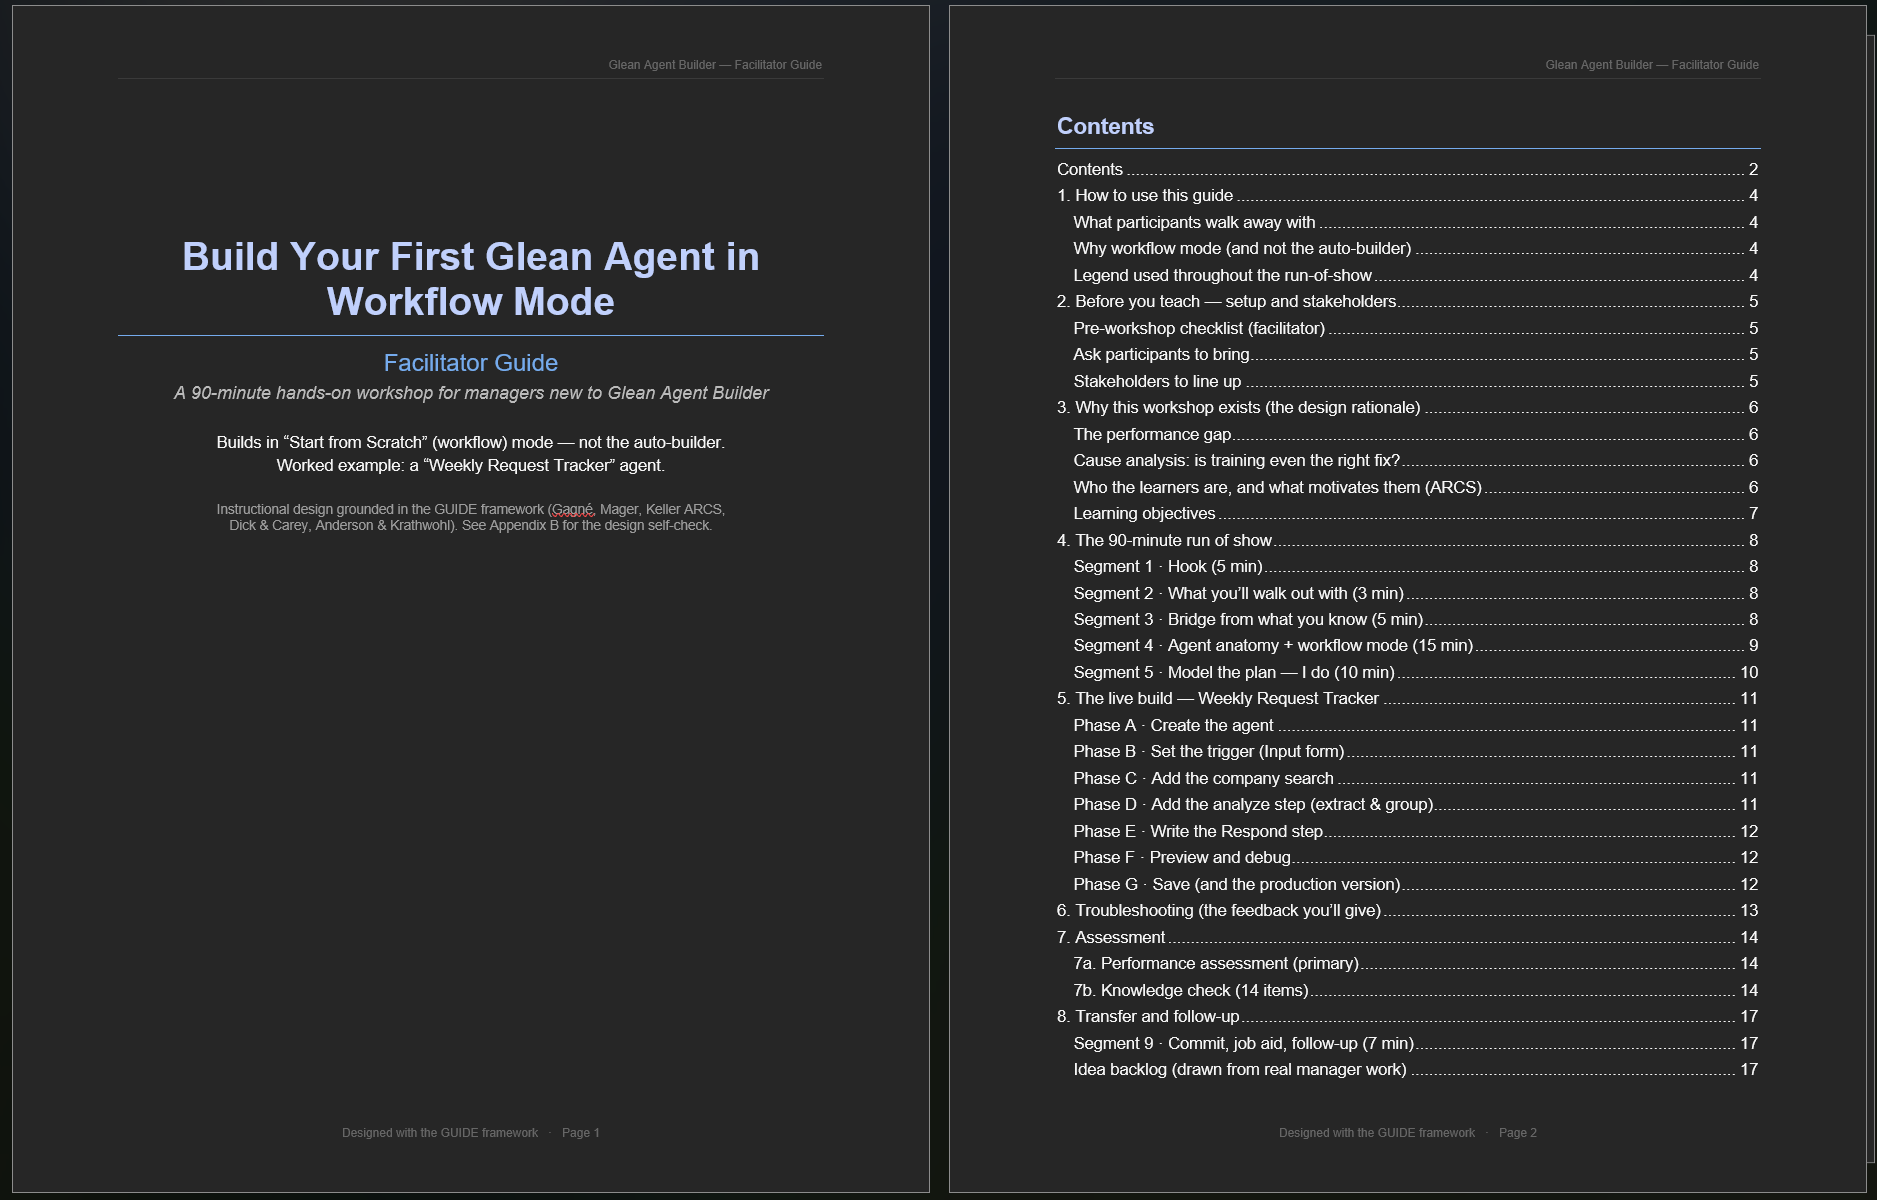This screenshot has width=1877, height=1200.
Task: Click 'Segment 1 · Hook (5 min)' entry
Action: [x=1415, y=567]
